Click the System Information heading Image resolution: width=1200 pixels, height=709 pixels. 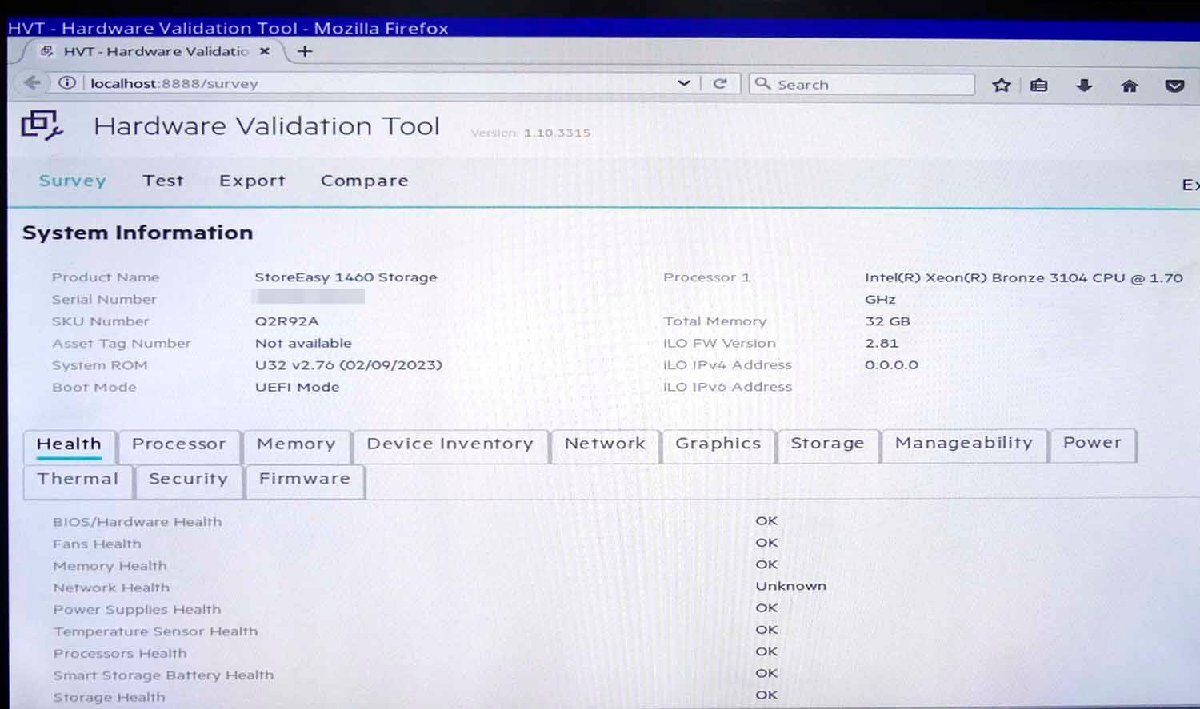(x=137, y=233)
